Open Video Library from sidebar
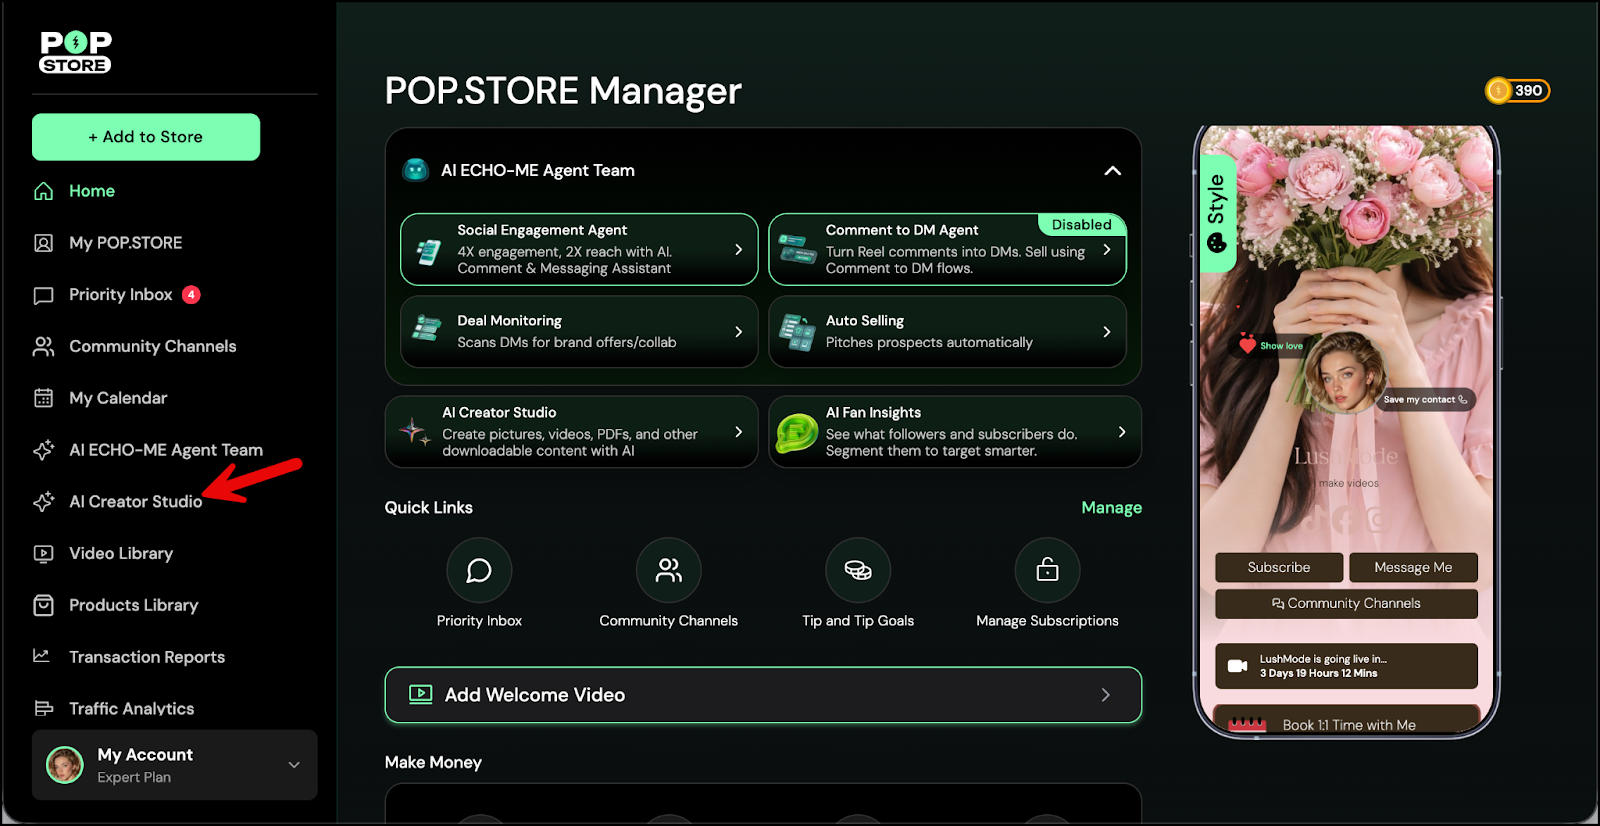 pyautogui.click(x=120, y=554)
